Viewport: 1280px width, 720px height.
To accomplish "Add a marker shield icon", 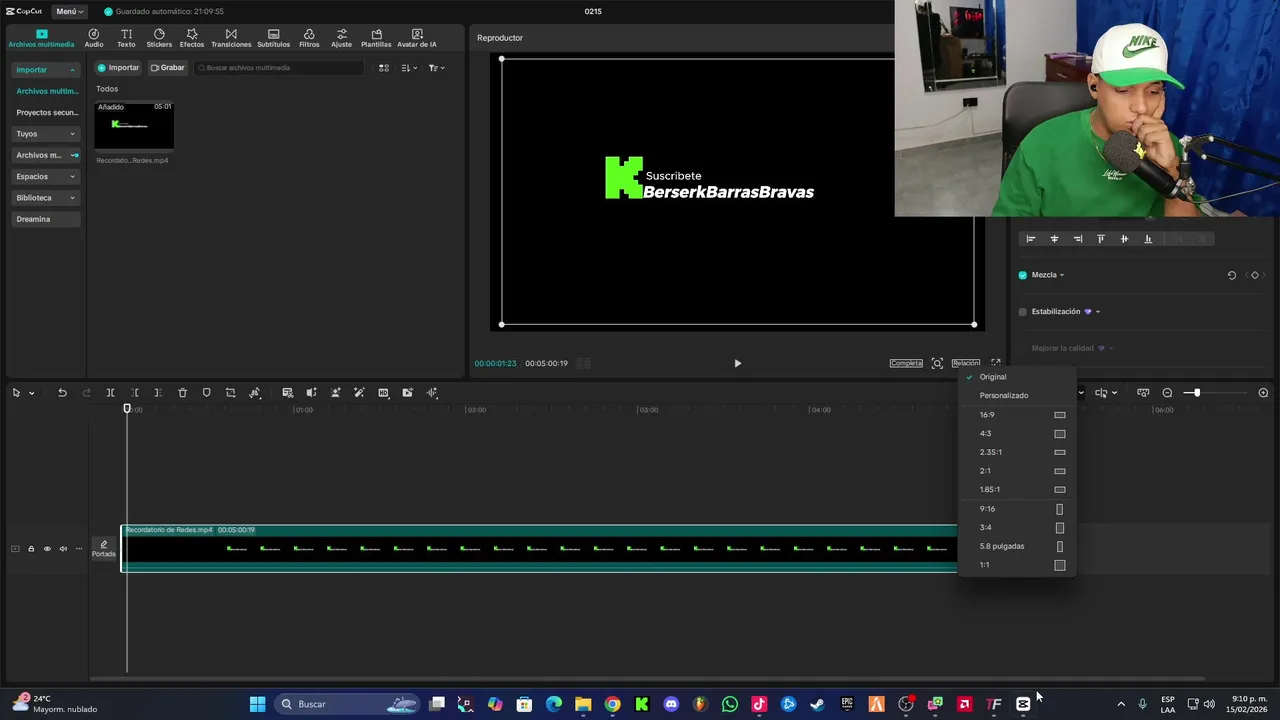I will [206, 393].
